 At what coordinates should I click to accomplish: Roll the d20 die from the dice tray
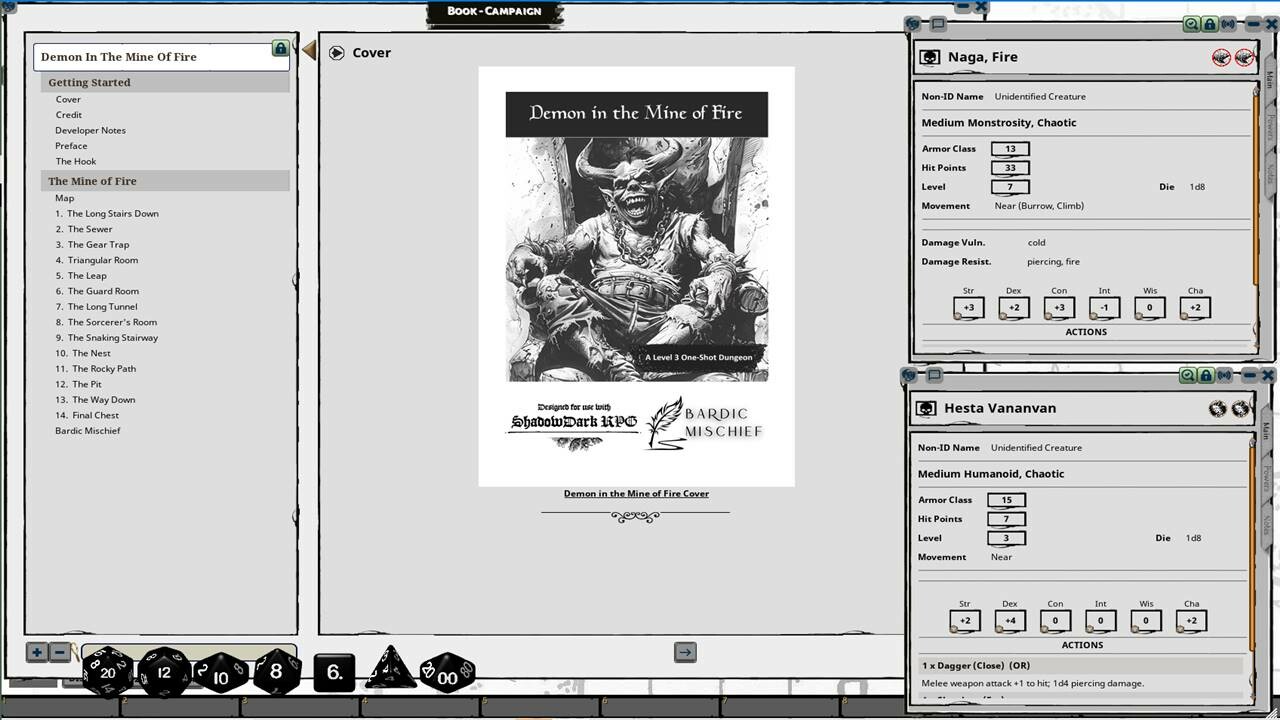click(107, 672)
